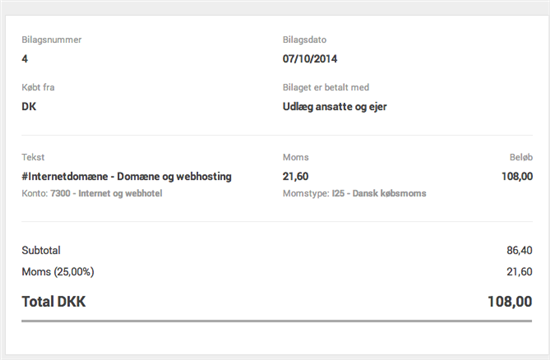Select the Bilagsdato 07/10/2014
The image size is (550, 360).
pos(310,59)
